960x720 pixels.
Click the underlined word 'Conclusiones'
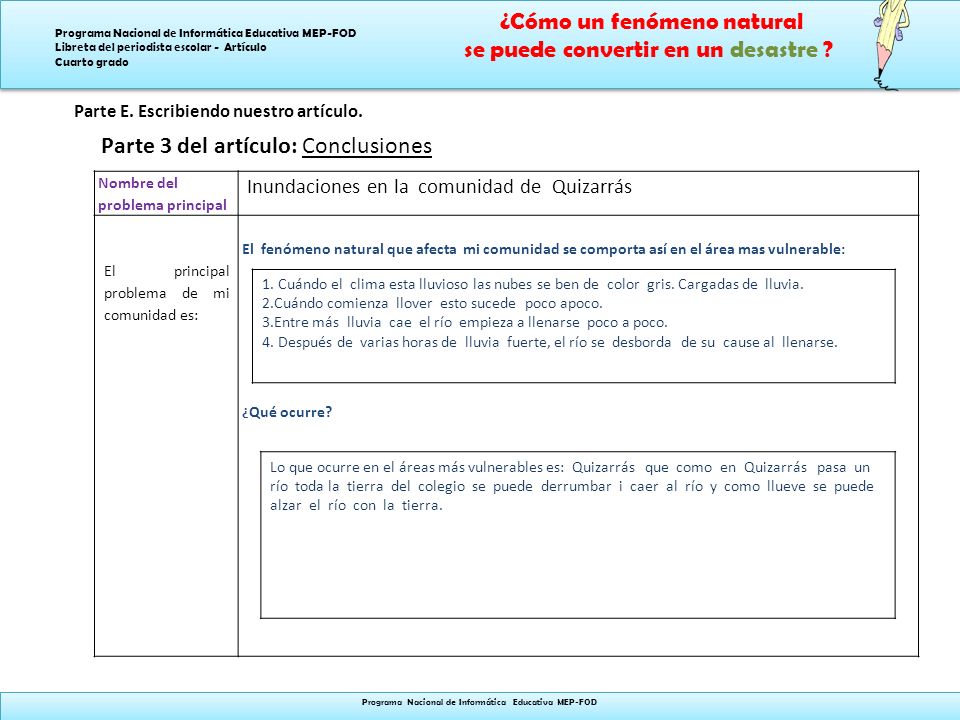coord(367,146)
